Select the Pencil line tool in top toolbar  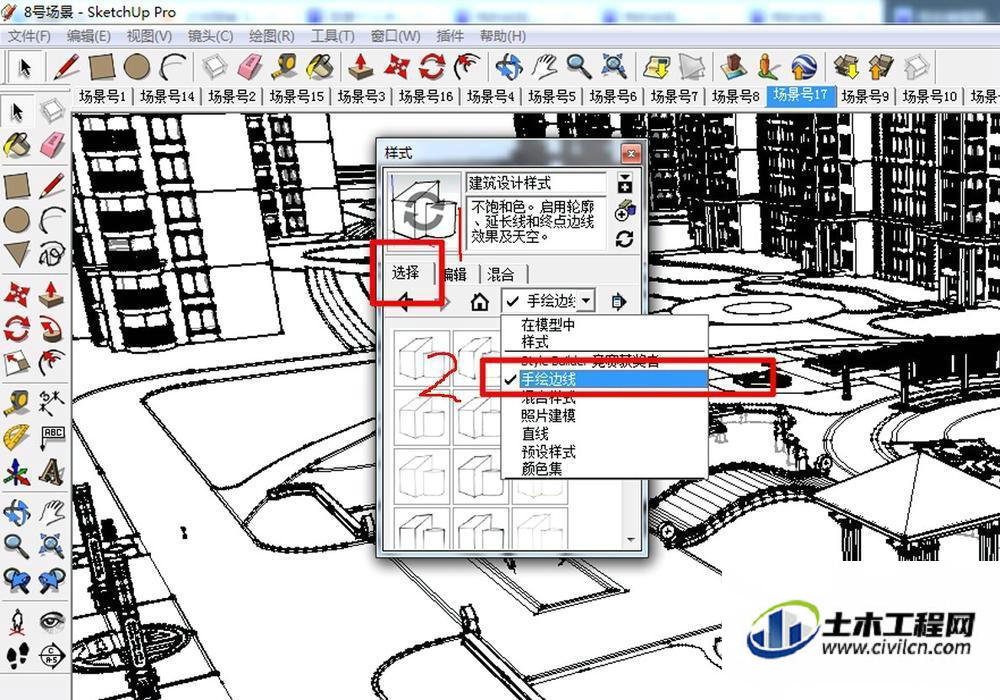click(x=66, y=66)
